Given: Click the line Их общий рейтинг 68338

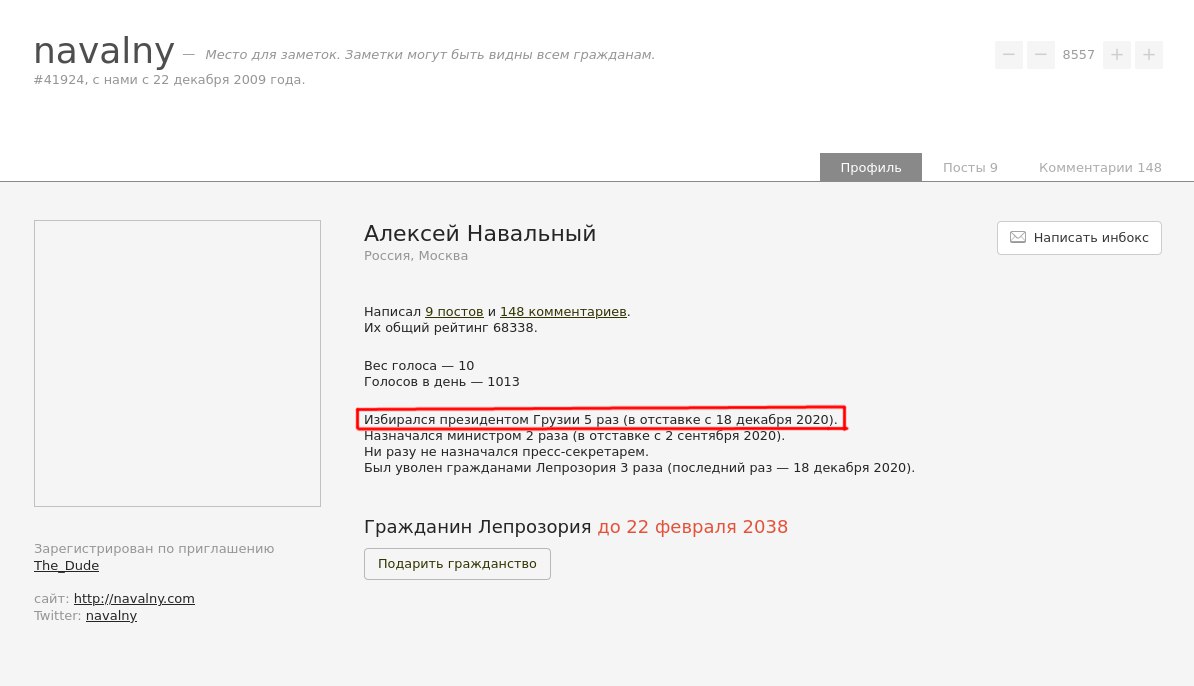Looking at the screenshot, I should click(x=451, y=328).
